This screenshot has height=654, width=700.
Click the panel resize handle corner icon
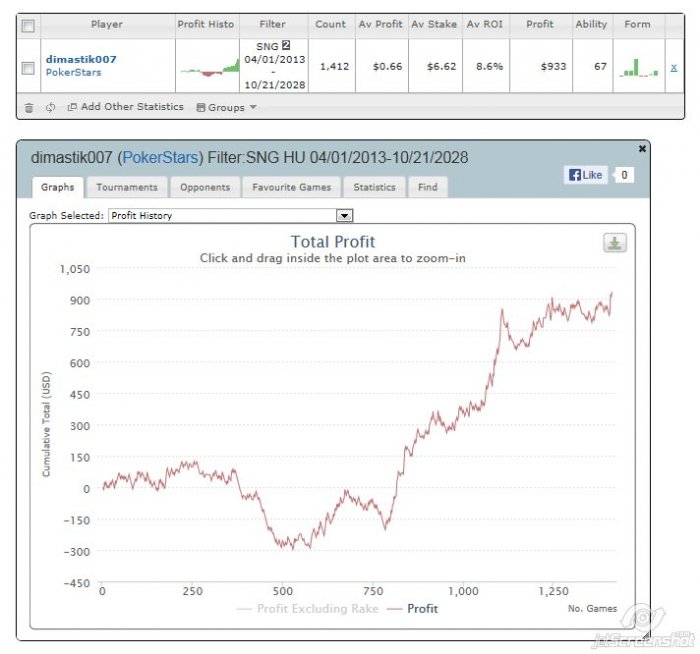point(646,635)
